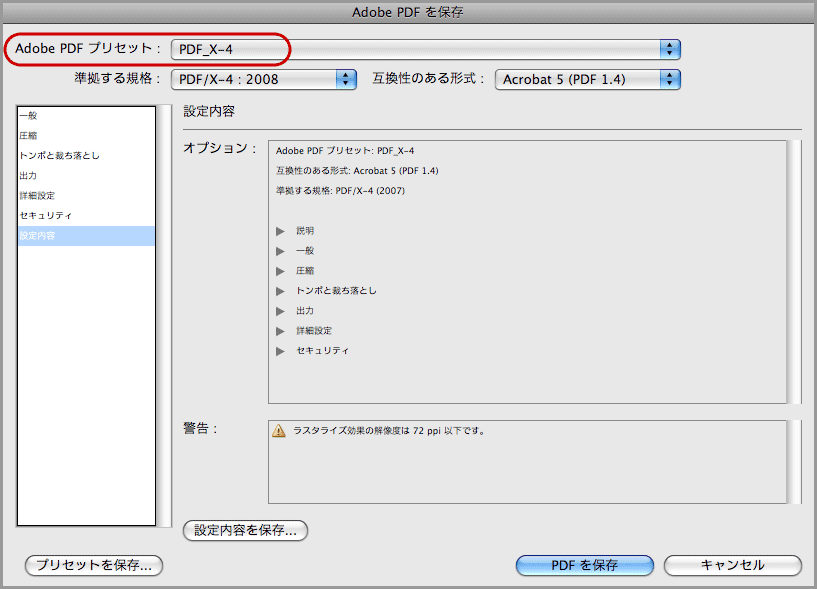Click the left category list scrollbar
Viewport: 817px width, 589px height.
164,316
